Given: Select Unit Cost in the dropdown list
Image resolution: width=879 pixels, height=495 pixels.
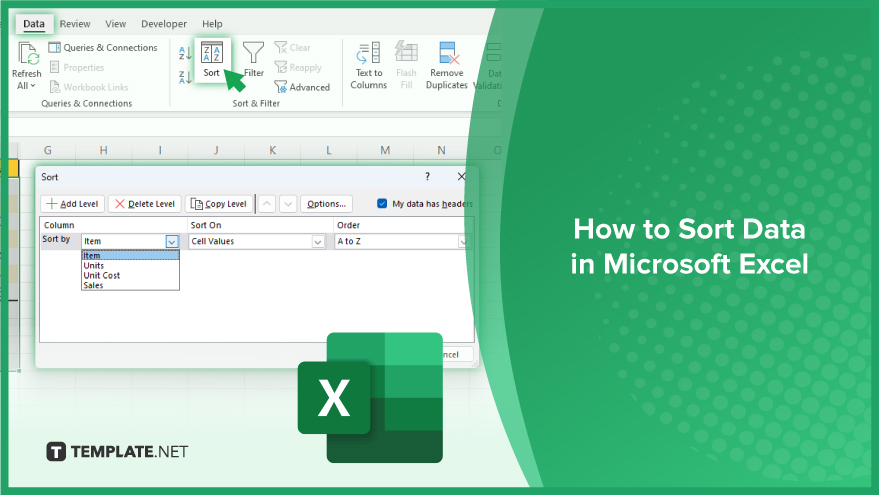Looking at the screenshot, I should (130, 275).
